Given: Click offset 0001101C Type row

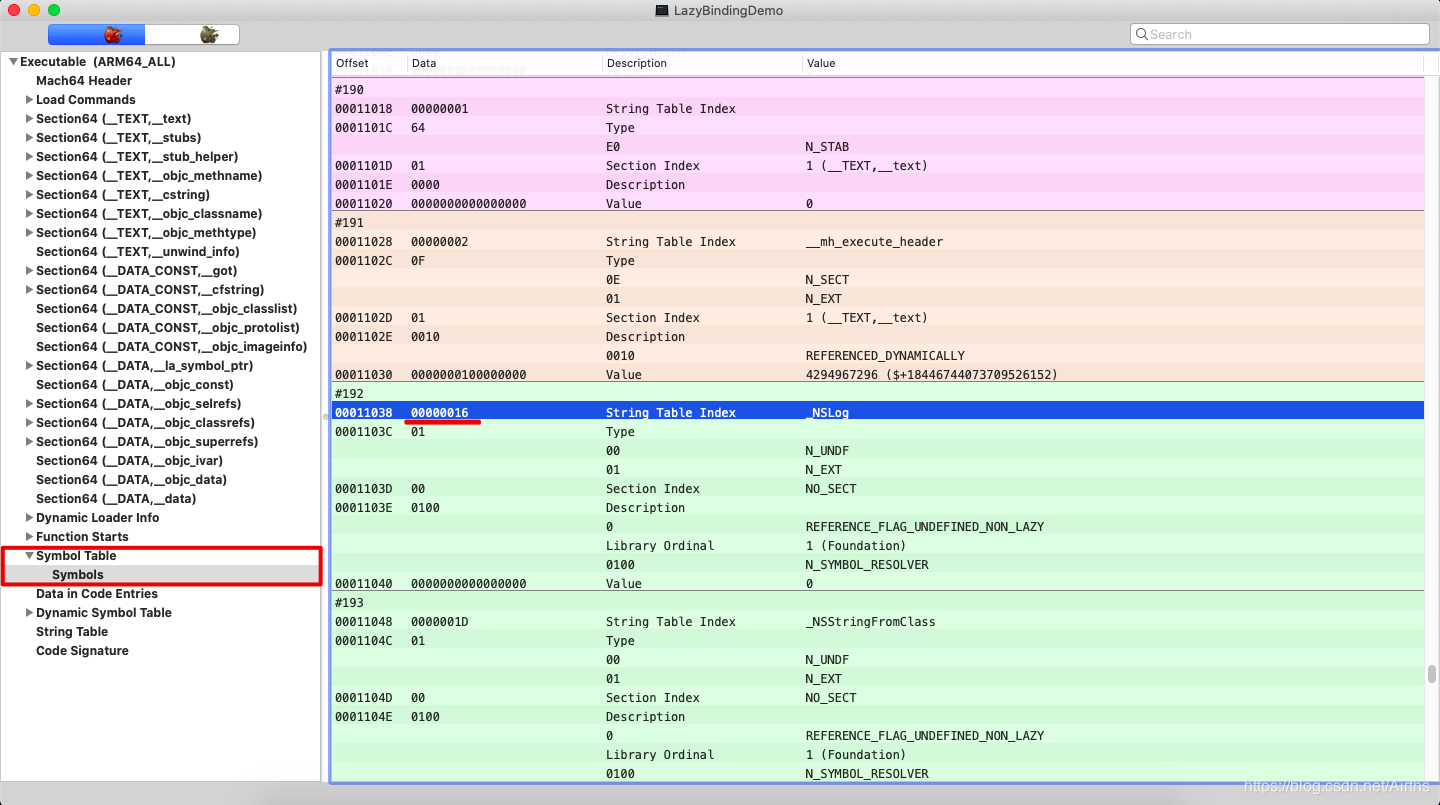Looking at the screenshot, I should tap(878, 128).
